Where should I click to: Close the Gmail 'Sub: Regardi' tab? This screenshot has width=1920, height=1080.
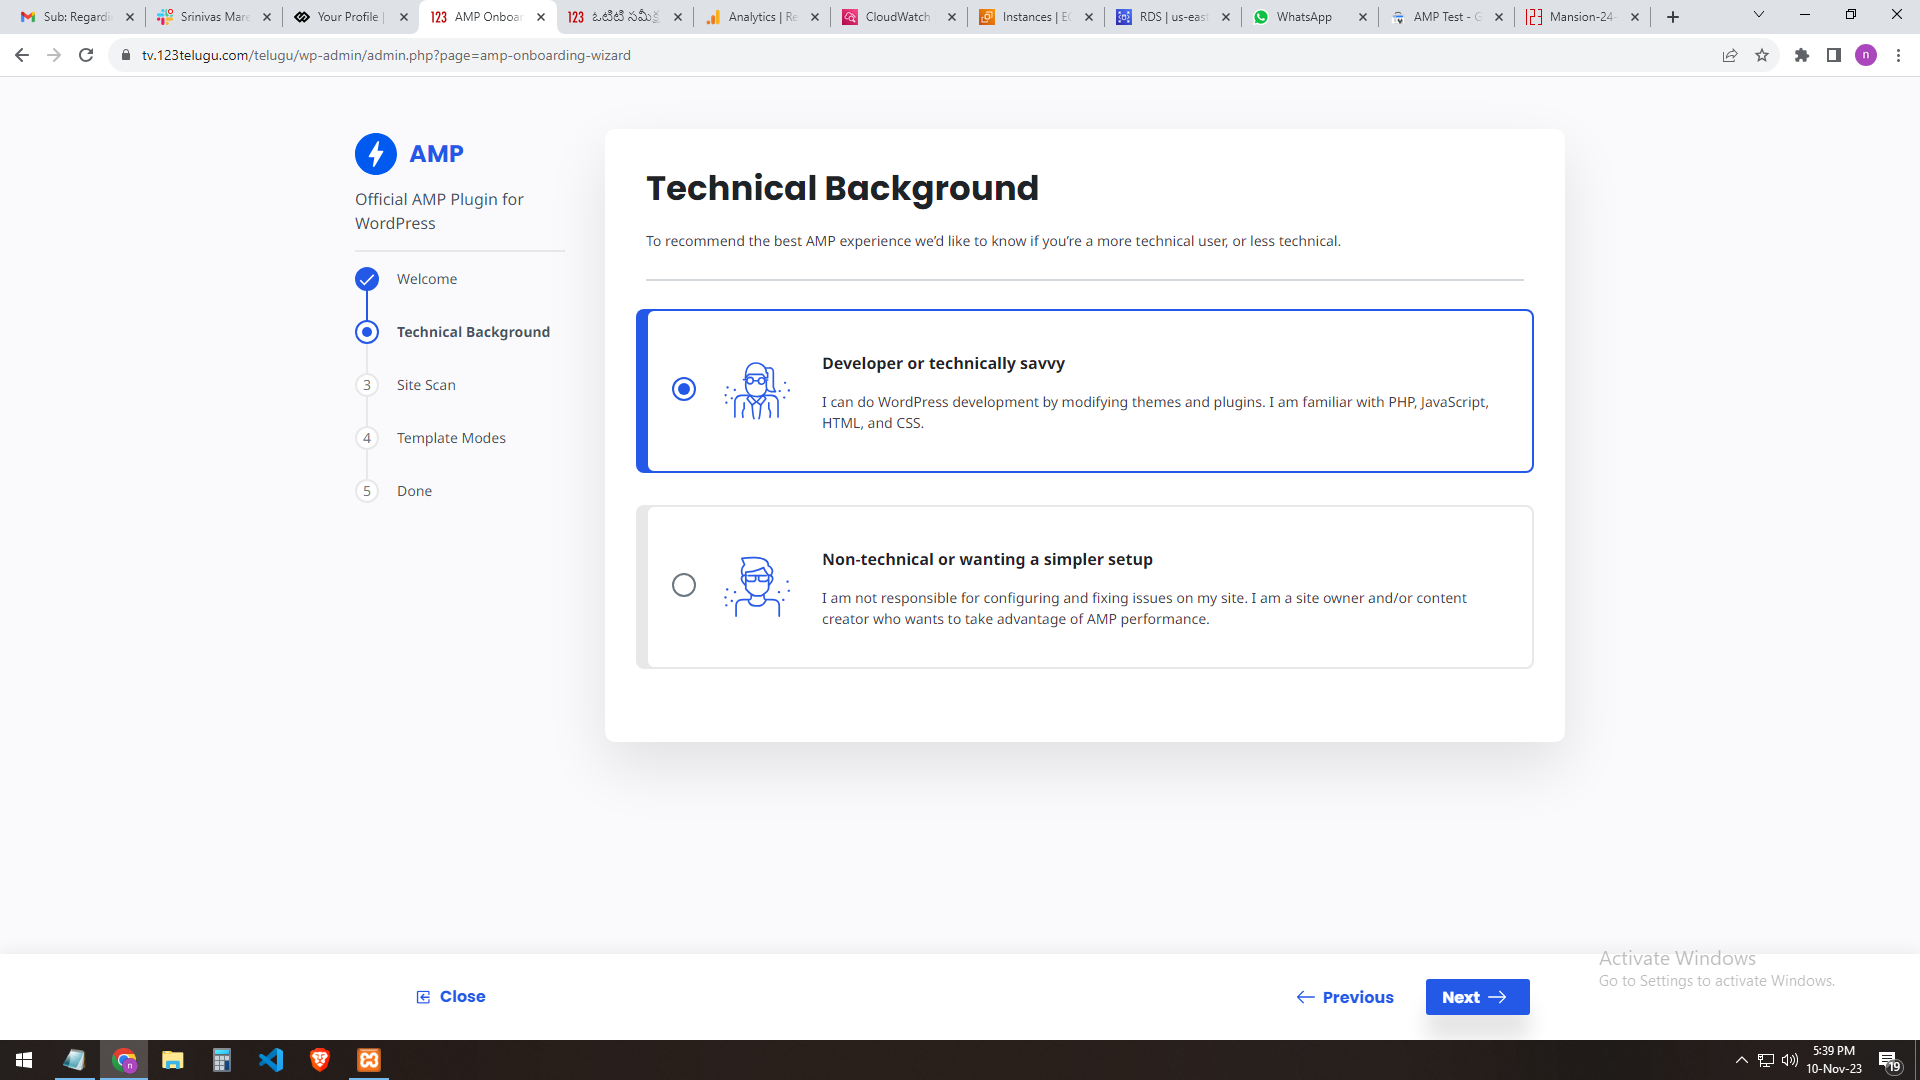130,17
